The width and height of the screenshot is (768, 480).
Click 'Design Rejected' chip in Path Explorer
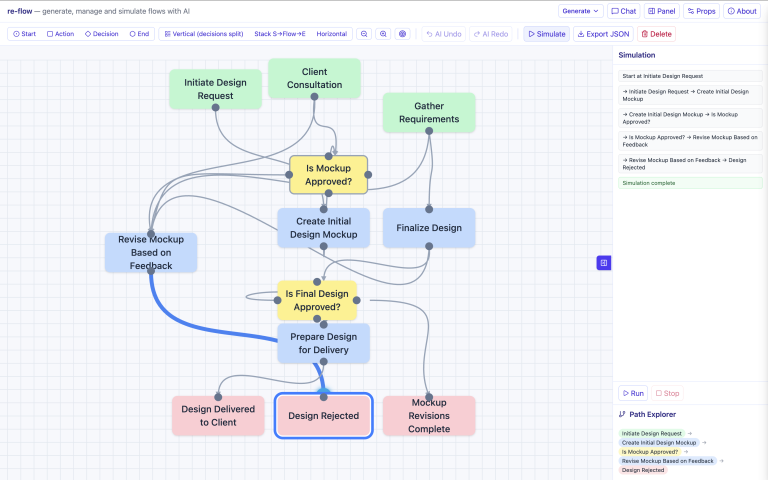tap(643, 470)
